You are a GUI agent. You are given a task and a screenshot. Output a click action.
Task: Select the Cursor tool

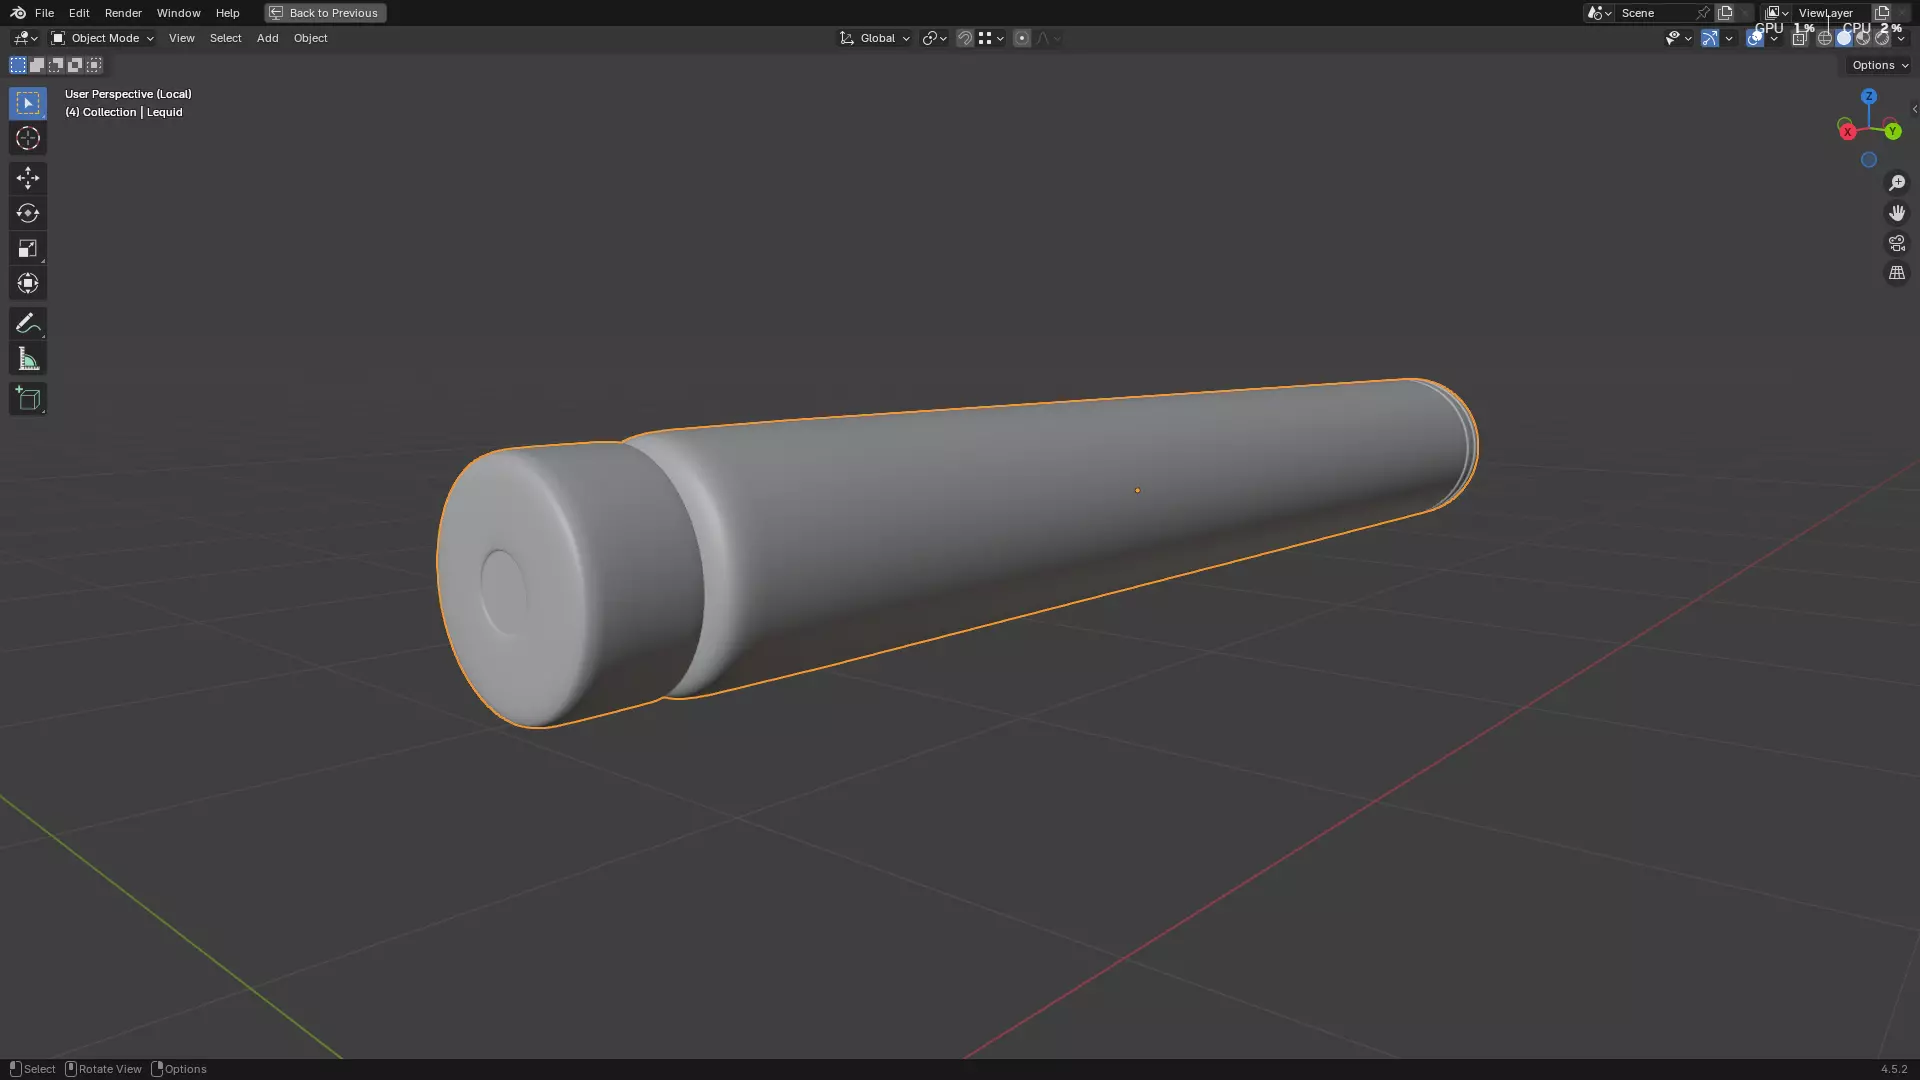click(27, 139)
